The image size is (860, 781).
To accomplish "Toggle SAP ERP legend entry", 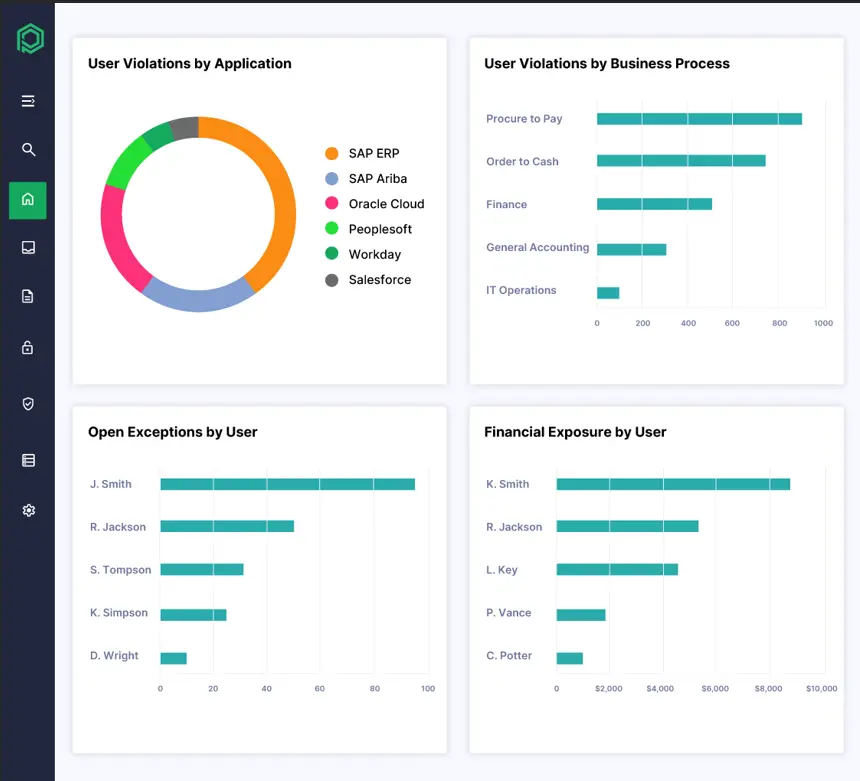I will click(373, 153).
